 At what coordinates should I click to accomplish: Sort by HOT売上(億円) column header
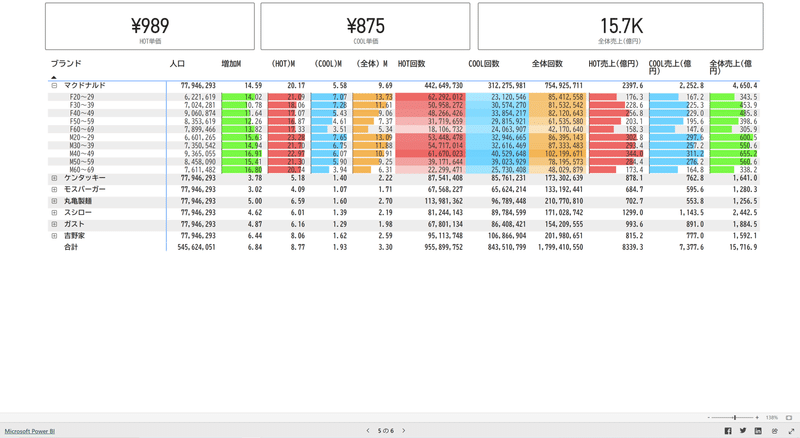[613, 64]
